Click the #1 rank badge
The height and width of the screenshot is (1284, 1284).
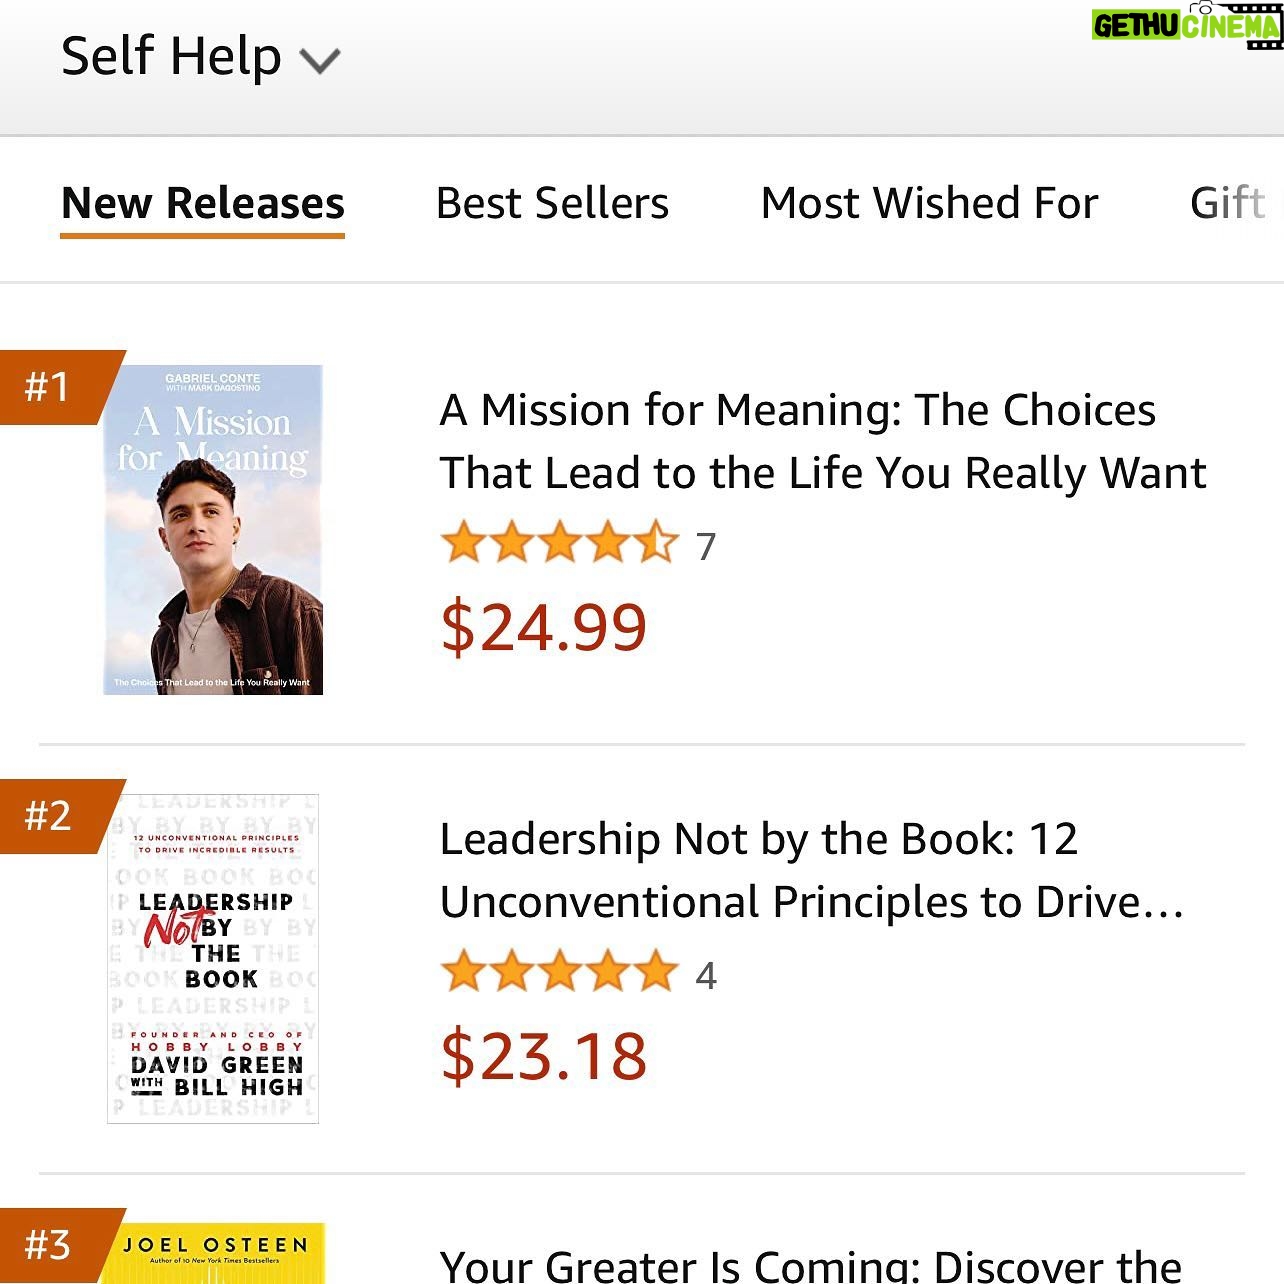point(50,387)
